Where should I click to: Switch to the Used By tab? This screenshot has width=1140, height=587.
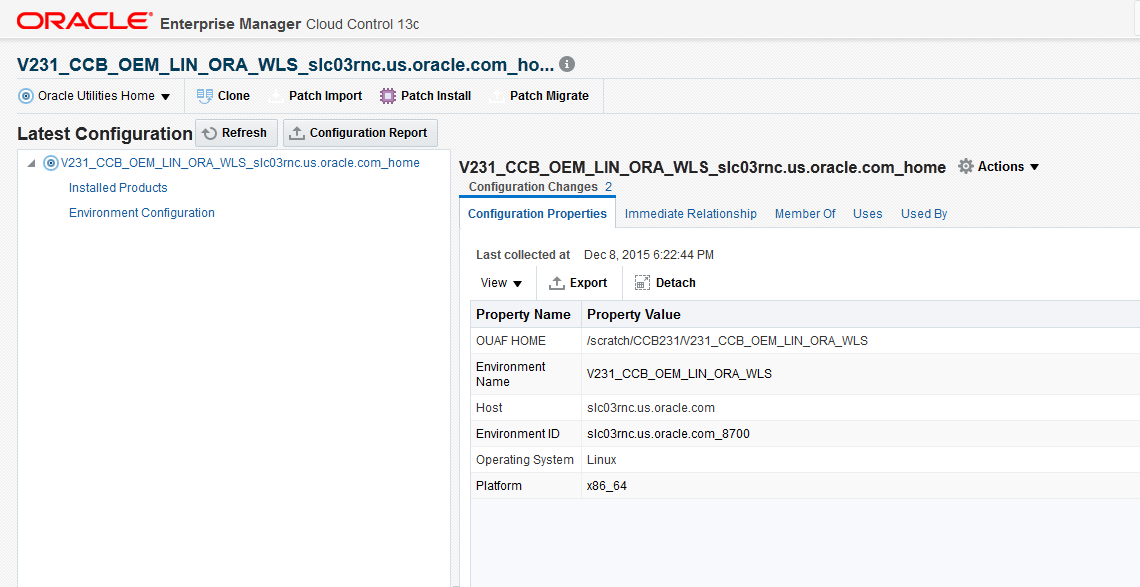[x=924, y=214]
